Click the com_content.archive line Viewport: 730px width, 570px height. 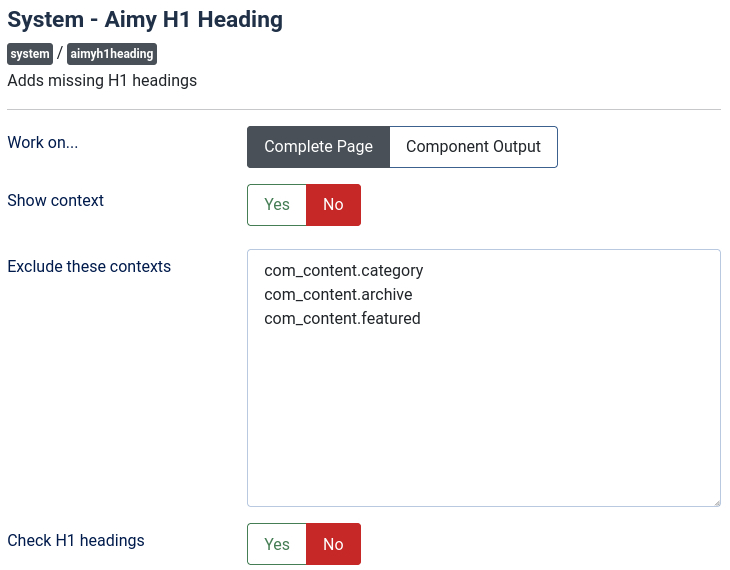point(338,294)
